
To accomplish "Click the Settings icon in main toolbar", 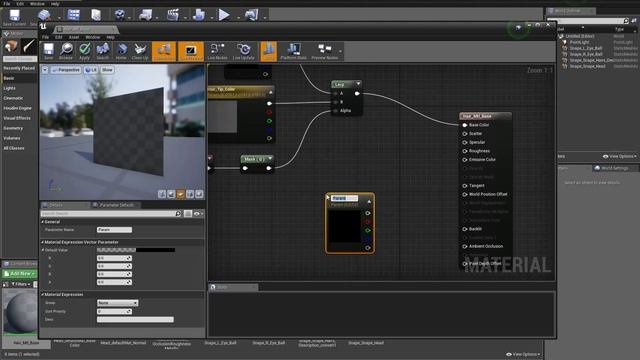I will tap(120, 15).
